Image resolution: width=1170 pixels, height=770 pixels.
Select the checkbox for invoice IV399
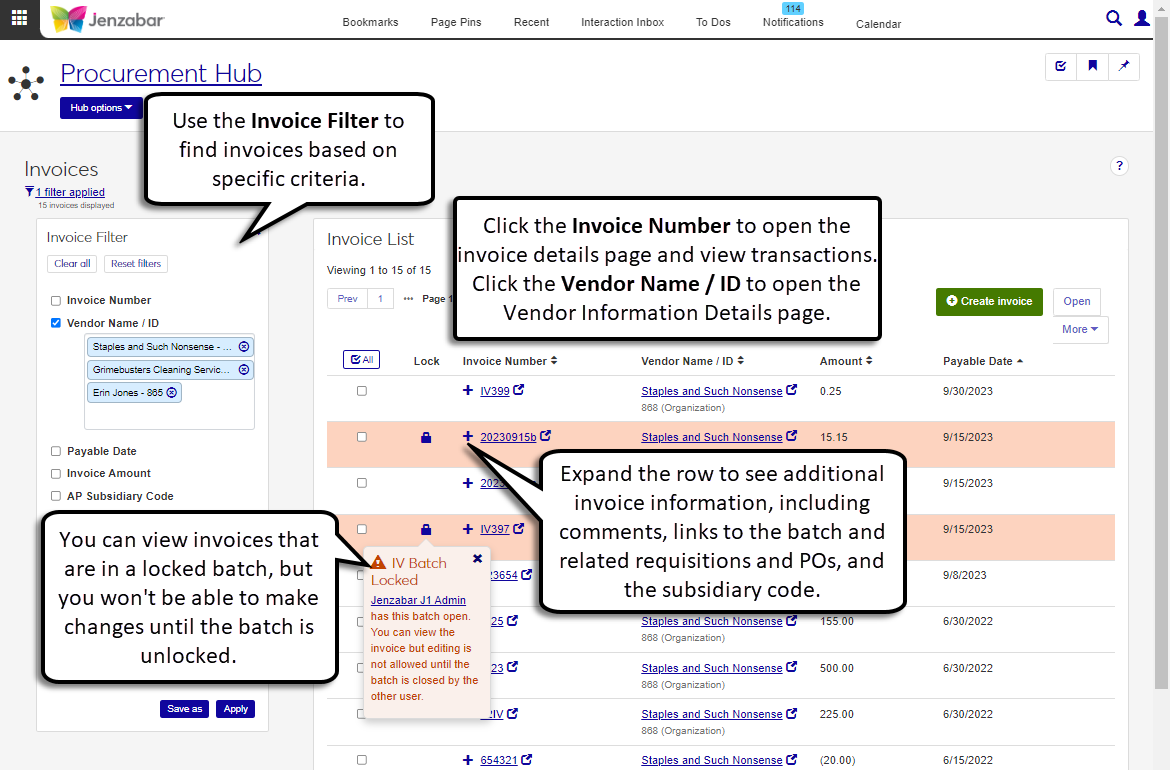click(362, 391)
